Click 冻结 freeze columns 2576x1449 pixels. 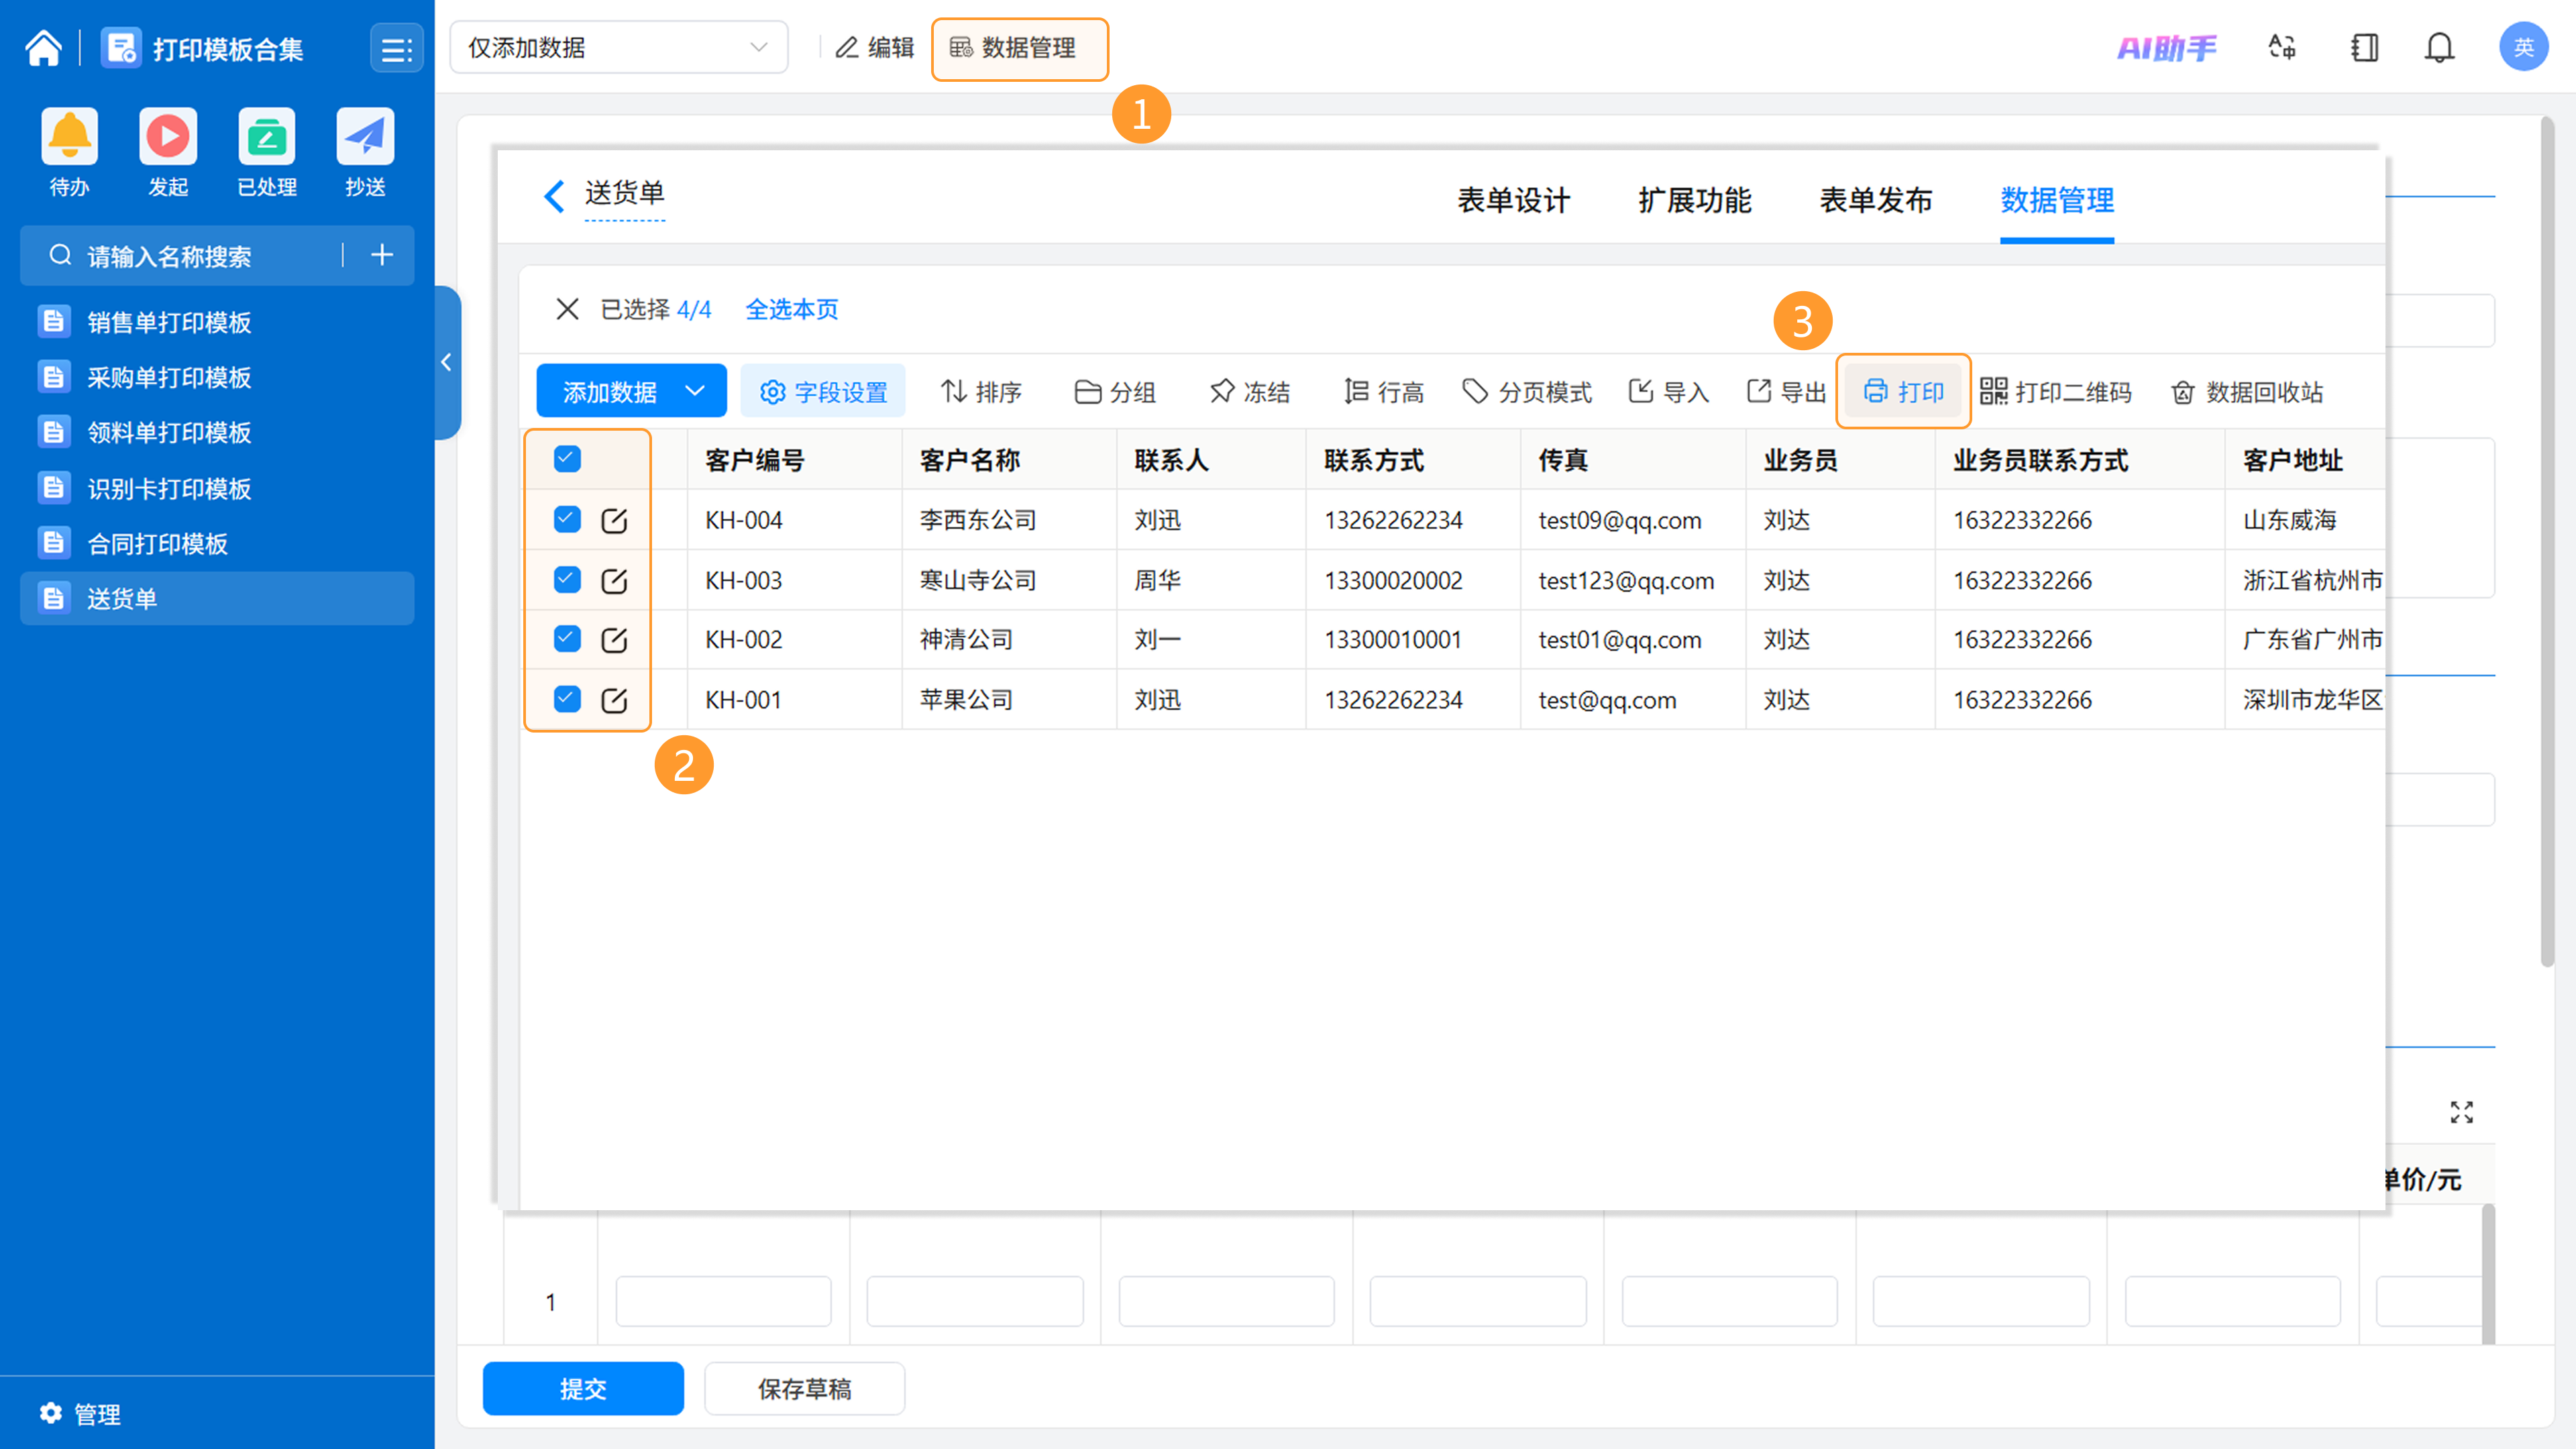1249,391
